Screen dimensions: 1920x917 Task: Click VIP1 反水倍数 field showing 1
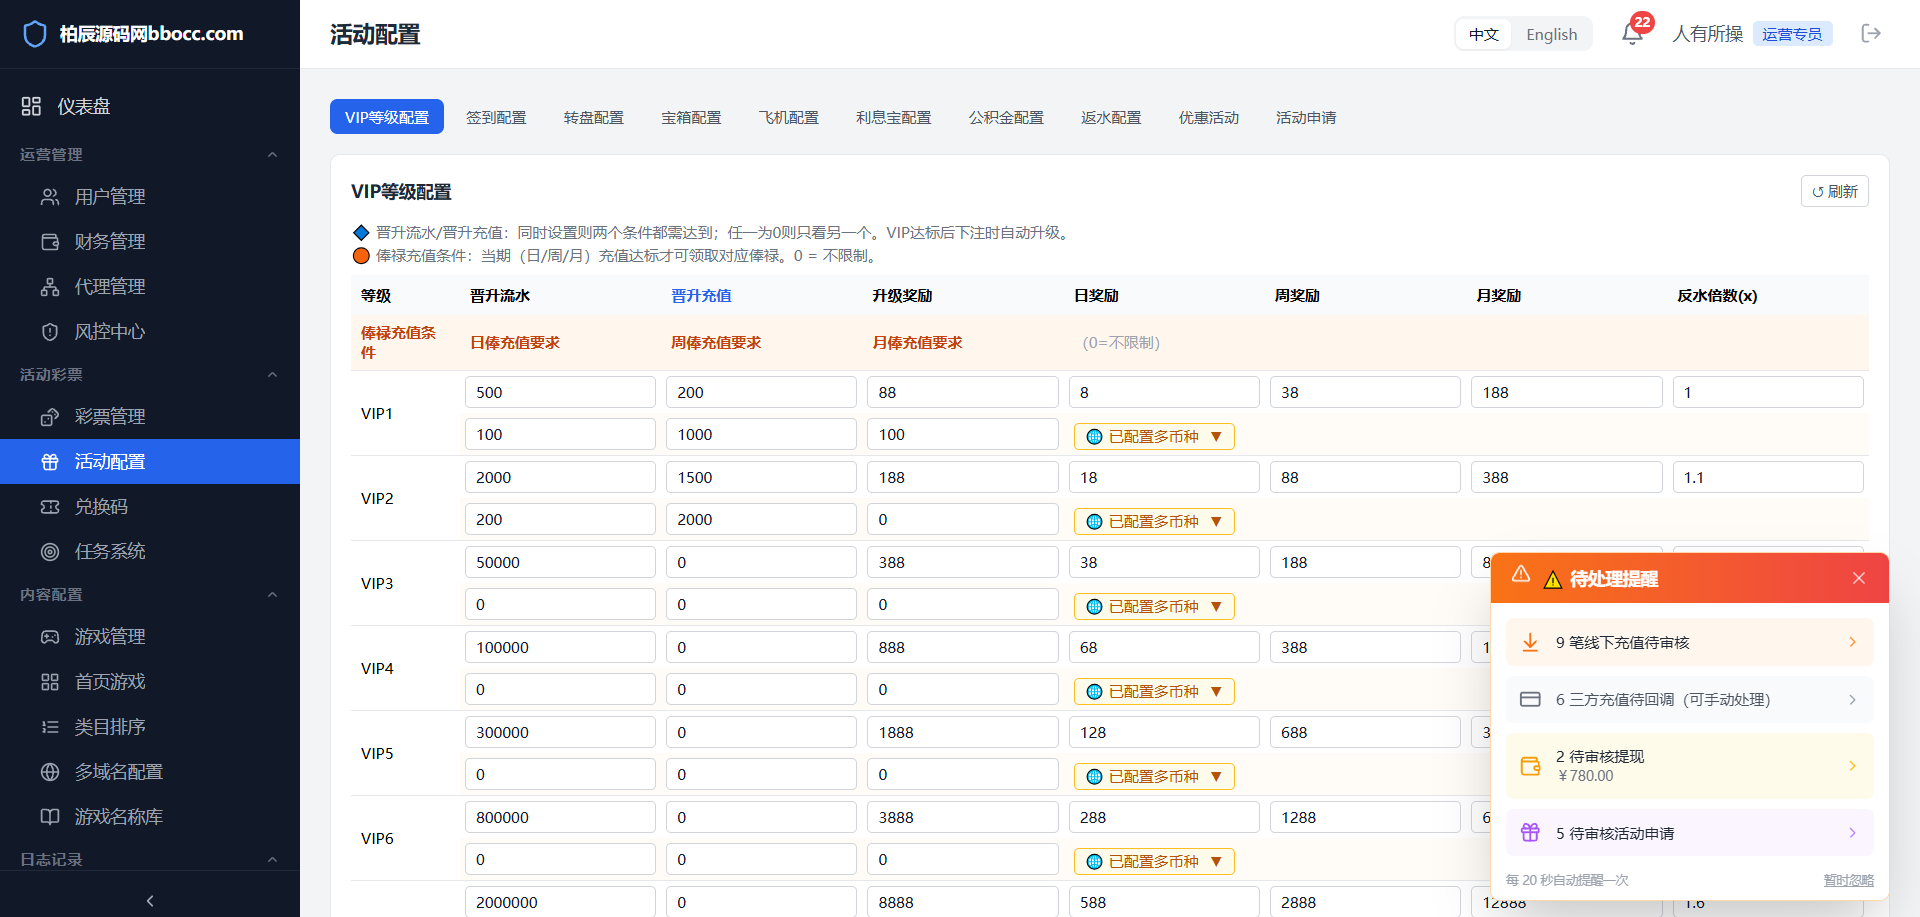1768,392
